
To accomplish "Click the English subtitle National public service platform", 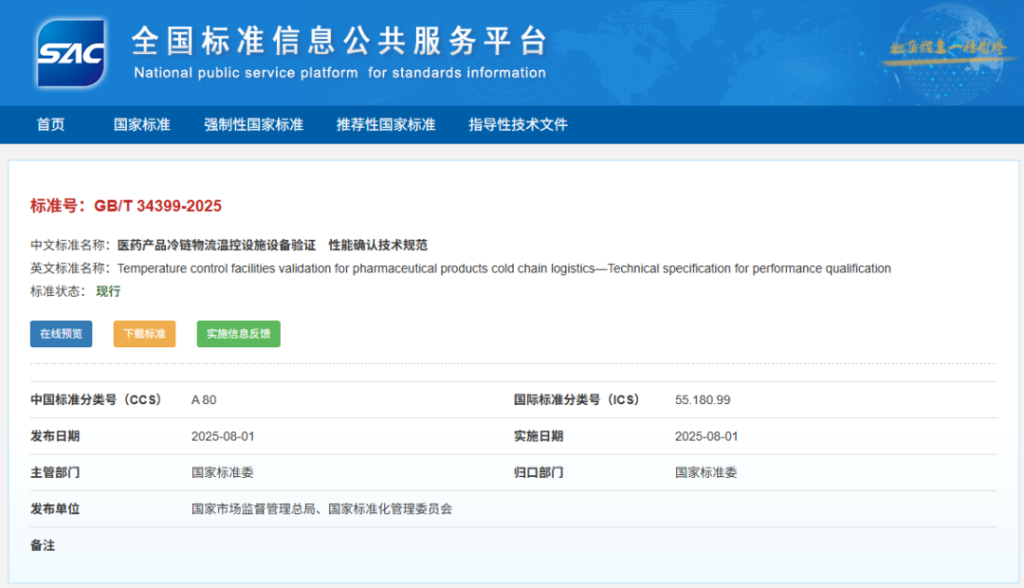I will coord(246,73).
